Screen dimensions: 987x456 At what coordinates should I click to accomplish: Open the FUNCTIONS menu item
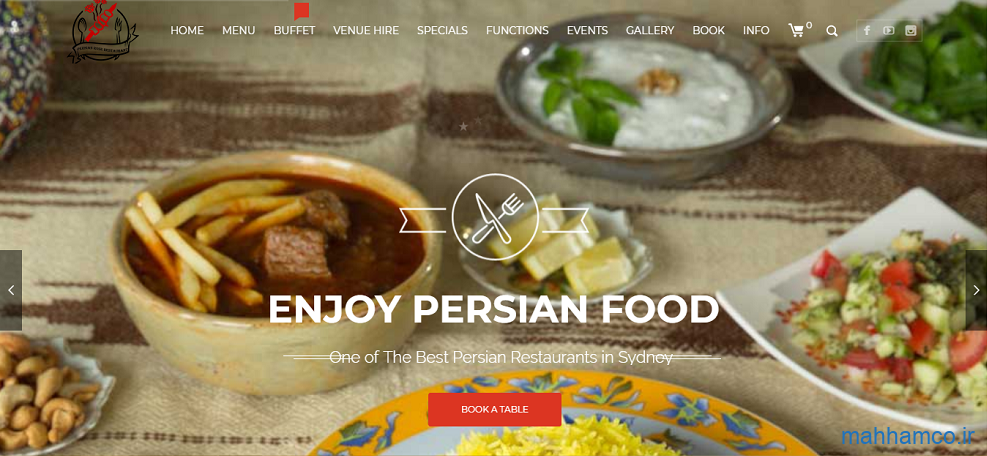[517, 30]
